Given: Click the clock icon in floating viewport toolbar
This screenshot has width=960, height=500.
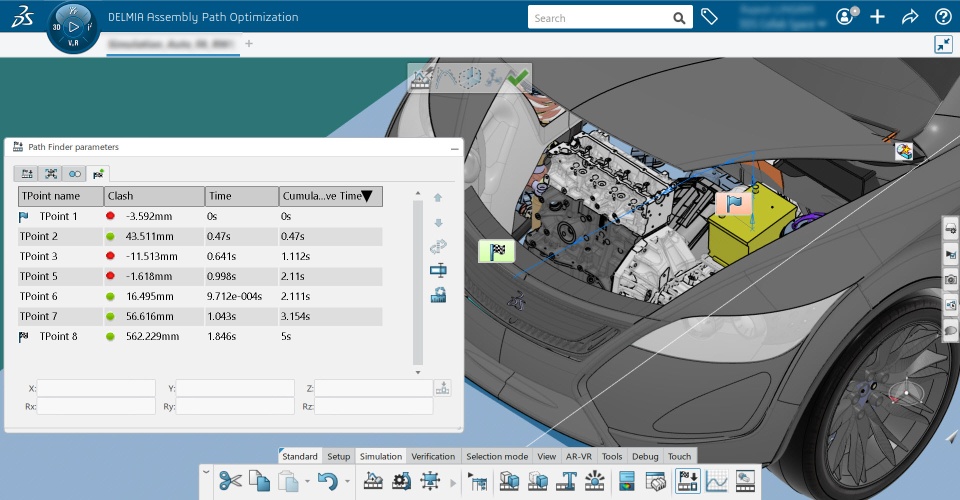Looking at the screenshot, I should tap(470, 78).
